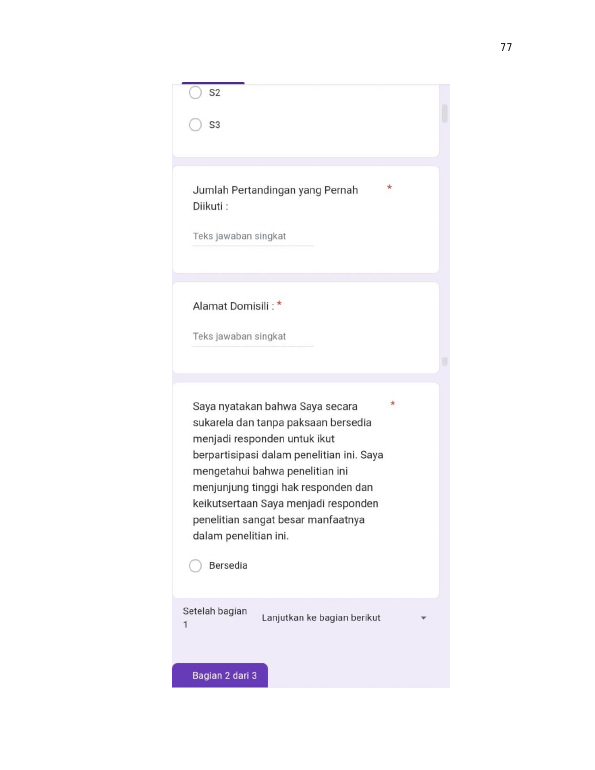This screenshot has width=595, height=770.
Task: Click the lower small scrollbar handle
Action: 445,362
